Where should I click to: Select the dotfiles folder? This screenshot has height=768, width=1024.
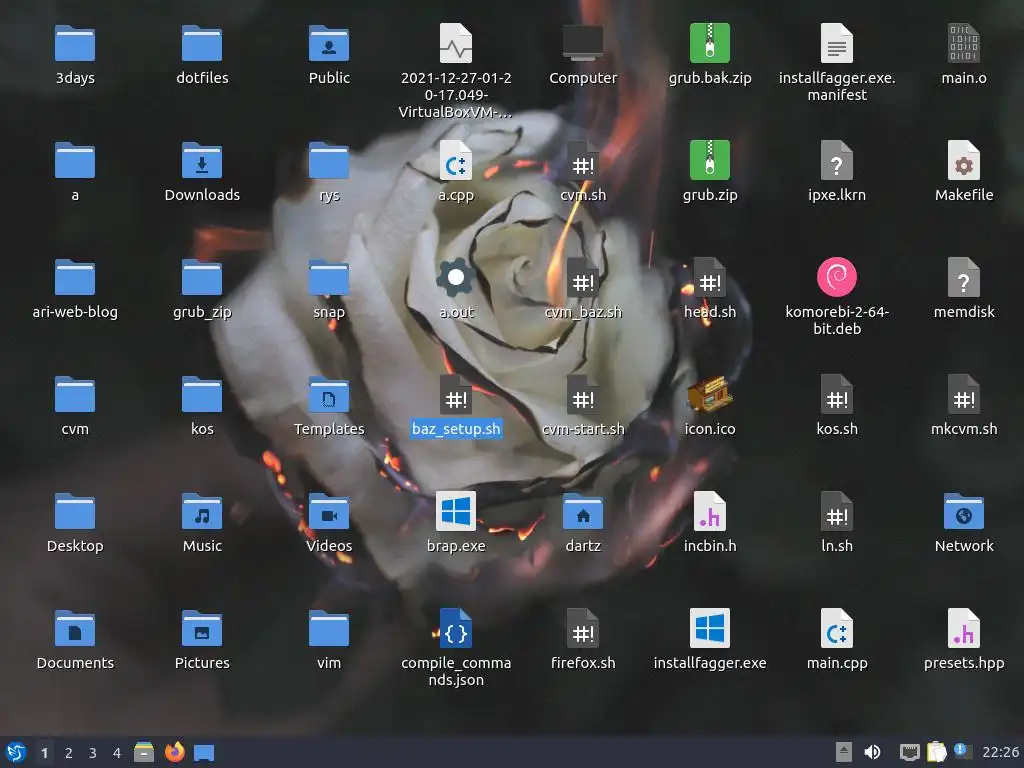tap(202, 44)
